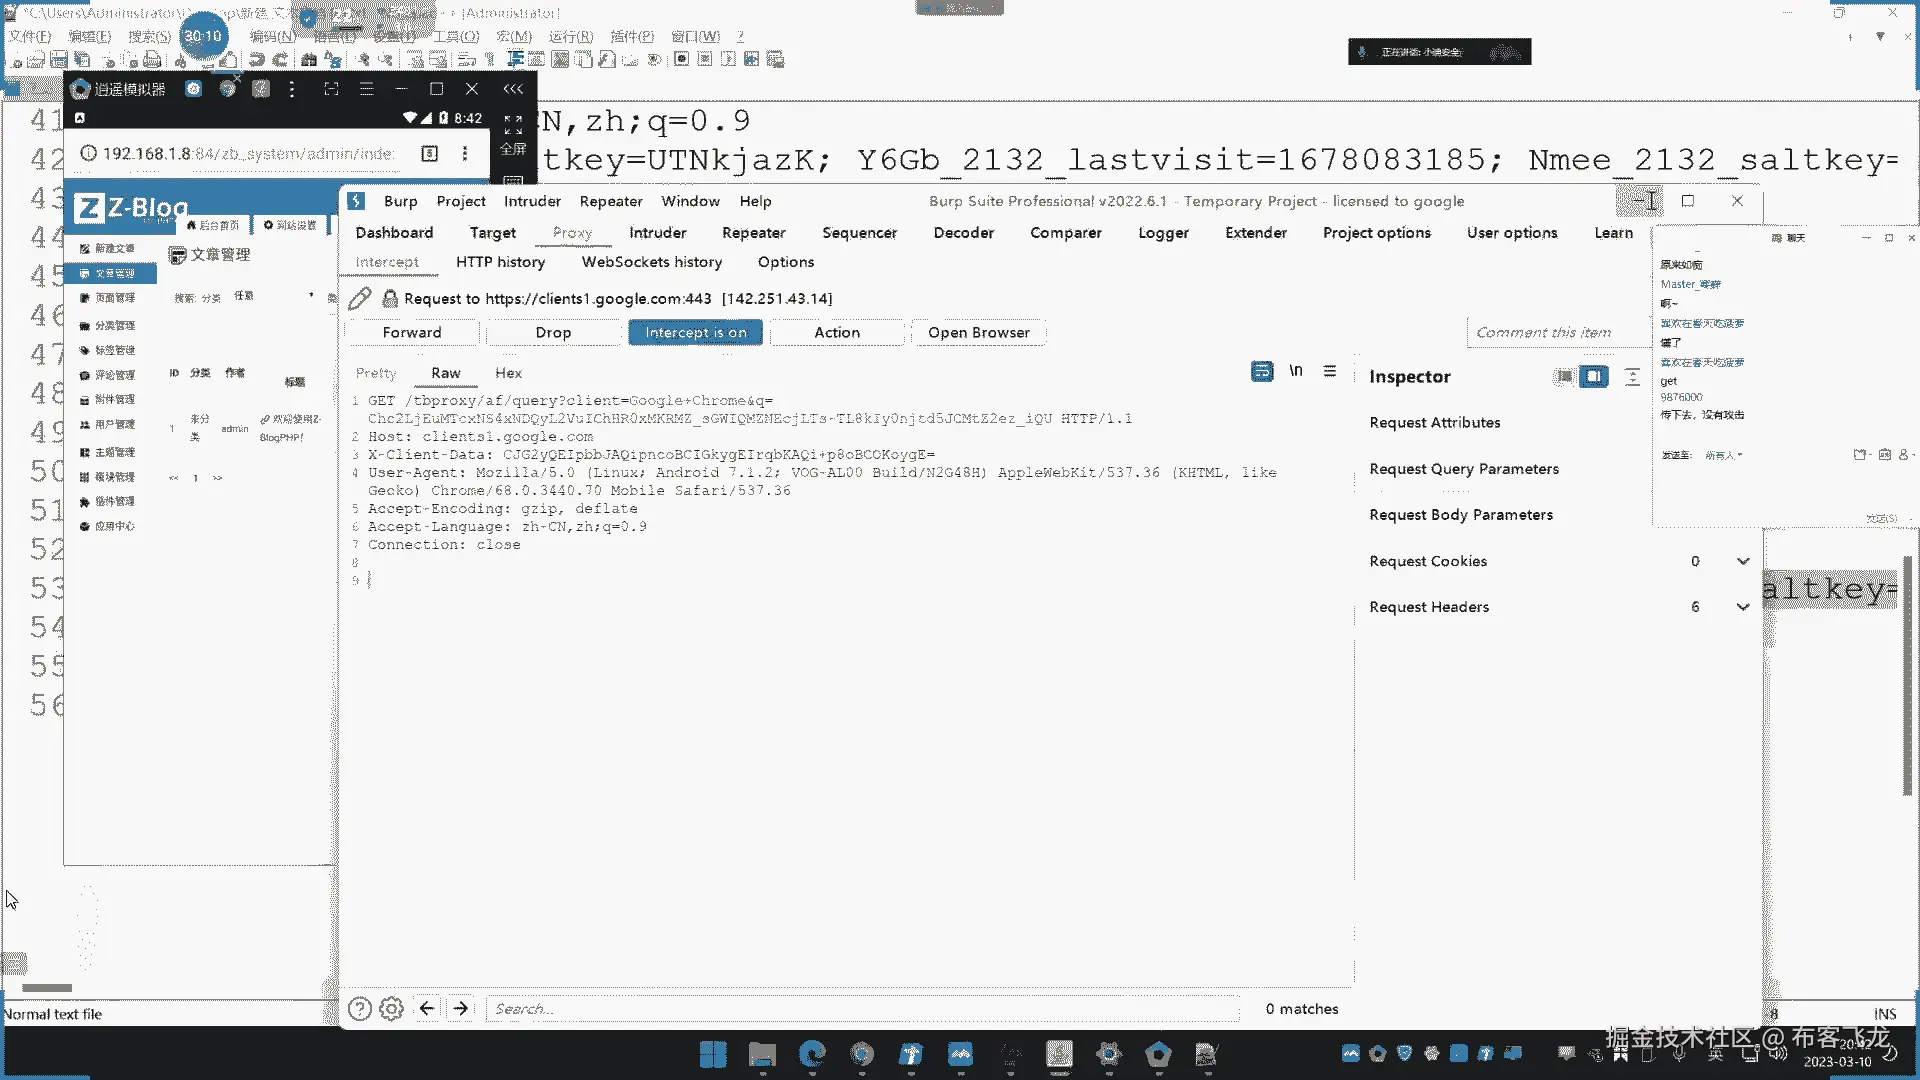
Task: Click the Drop button
Action: point(553,332)
